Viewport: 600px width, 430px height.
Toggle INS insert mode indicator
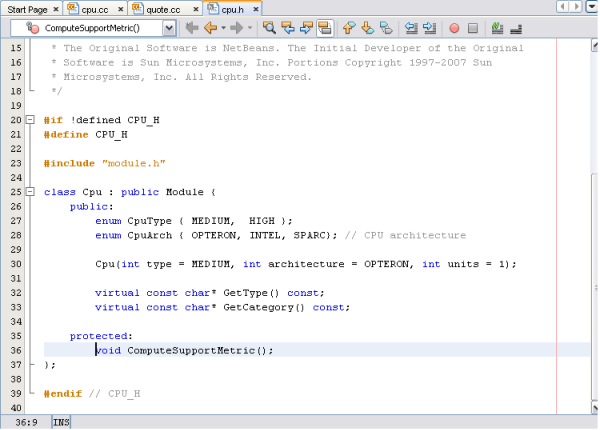point(60,423)
